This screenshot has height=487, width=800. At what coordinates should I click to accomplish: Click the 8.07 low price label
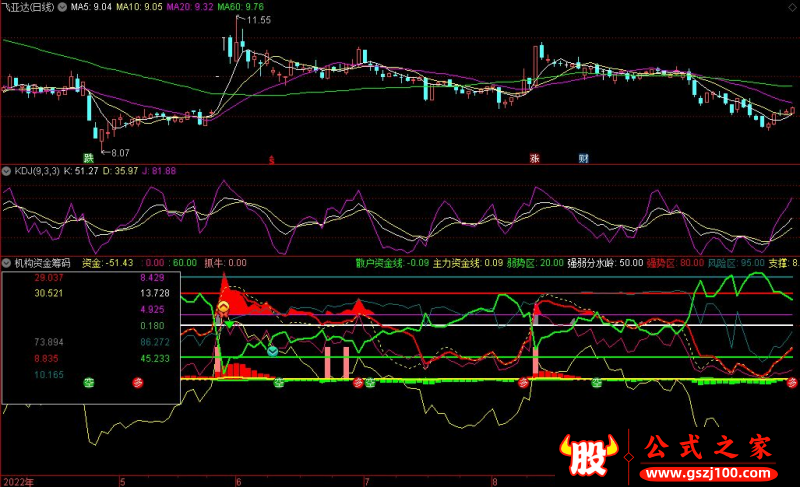coord(120,152)
